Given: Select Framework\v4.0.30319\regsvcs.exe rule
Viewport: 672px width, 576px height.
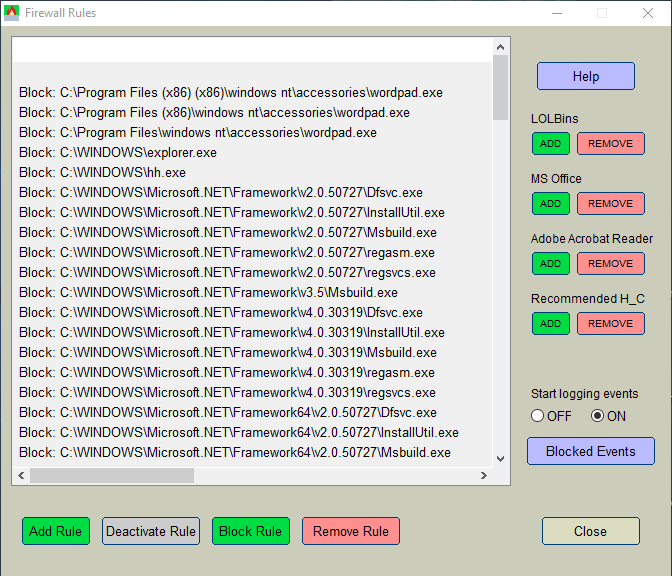Looking at the screenshot, I should (x=227, y=393).
